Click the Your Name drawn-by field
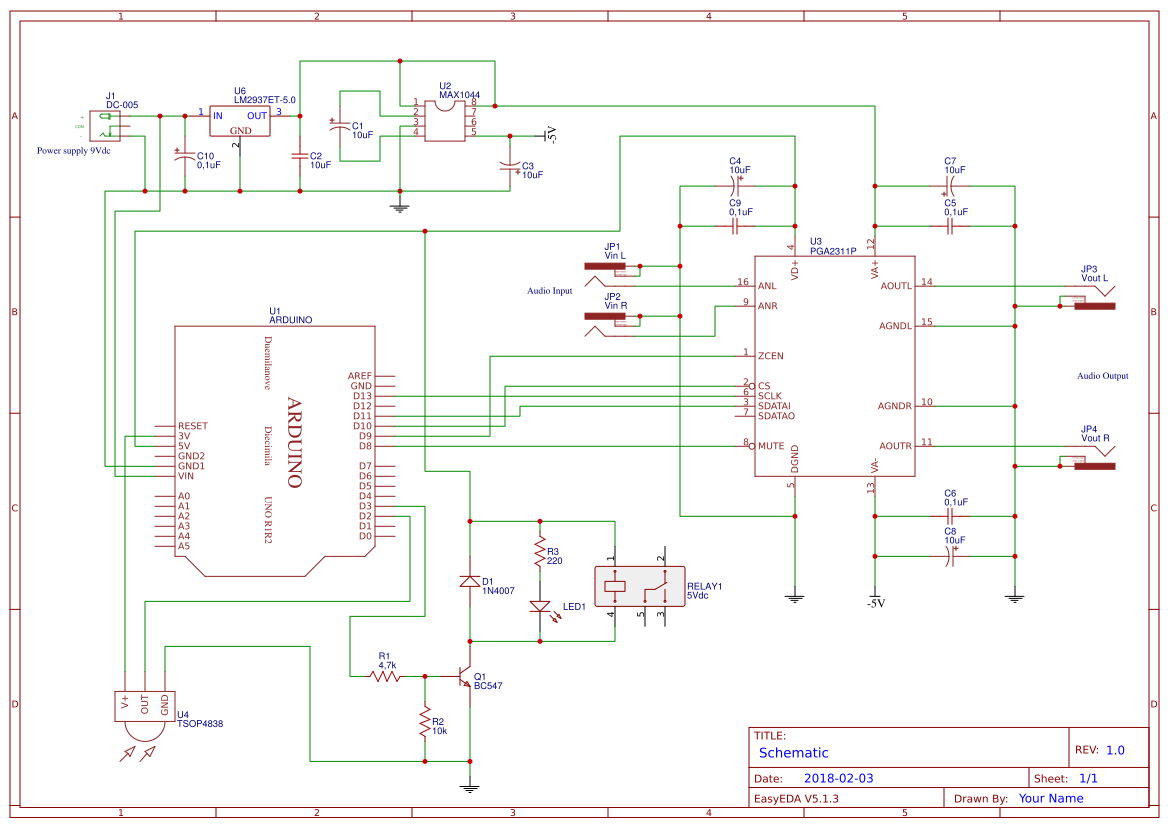Viewport: 1169px width, 828px height. (1050, 798)
